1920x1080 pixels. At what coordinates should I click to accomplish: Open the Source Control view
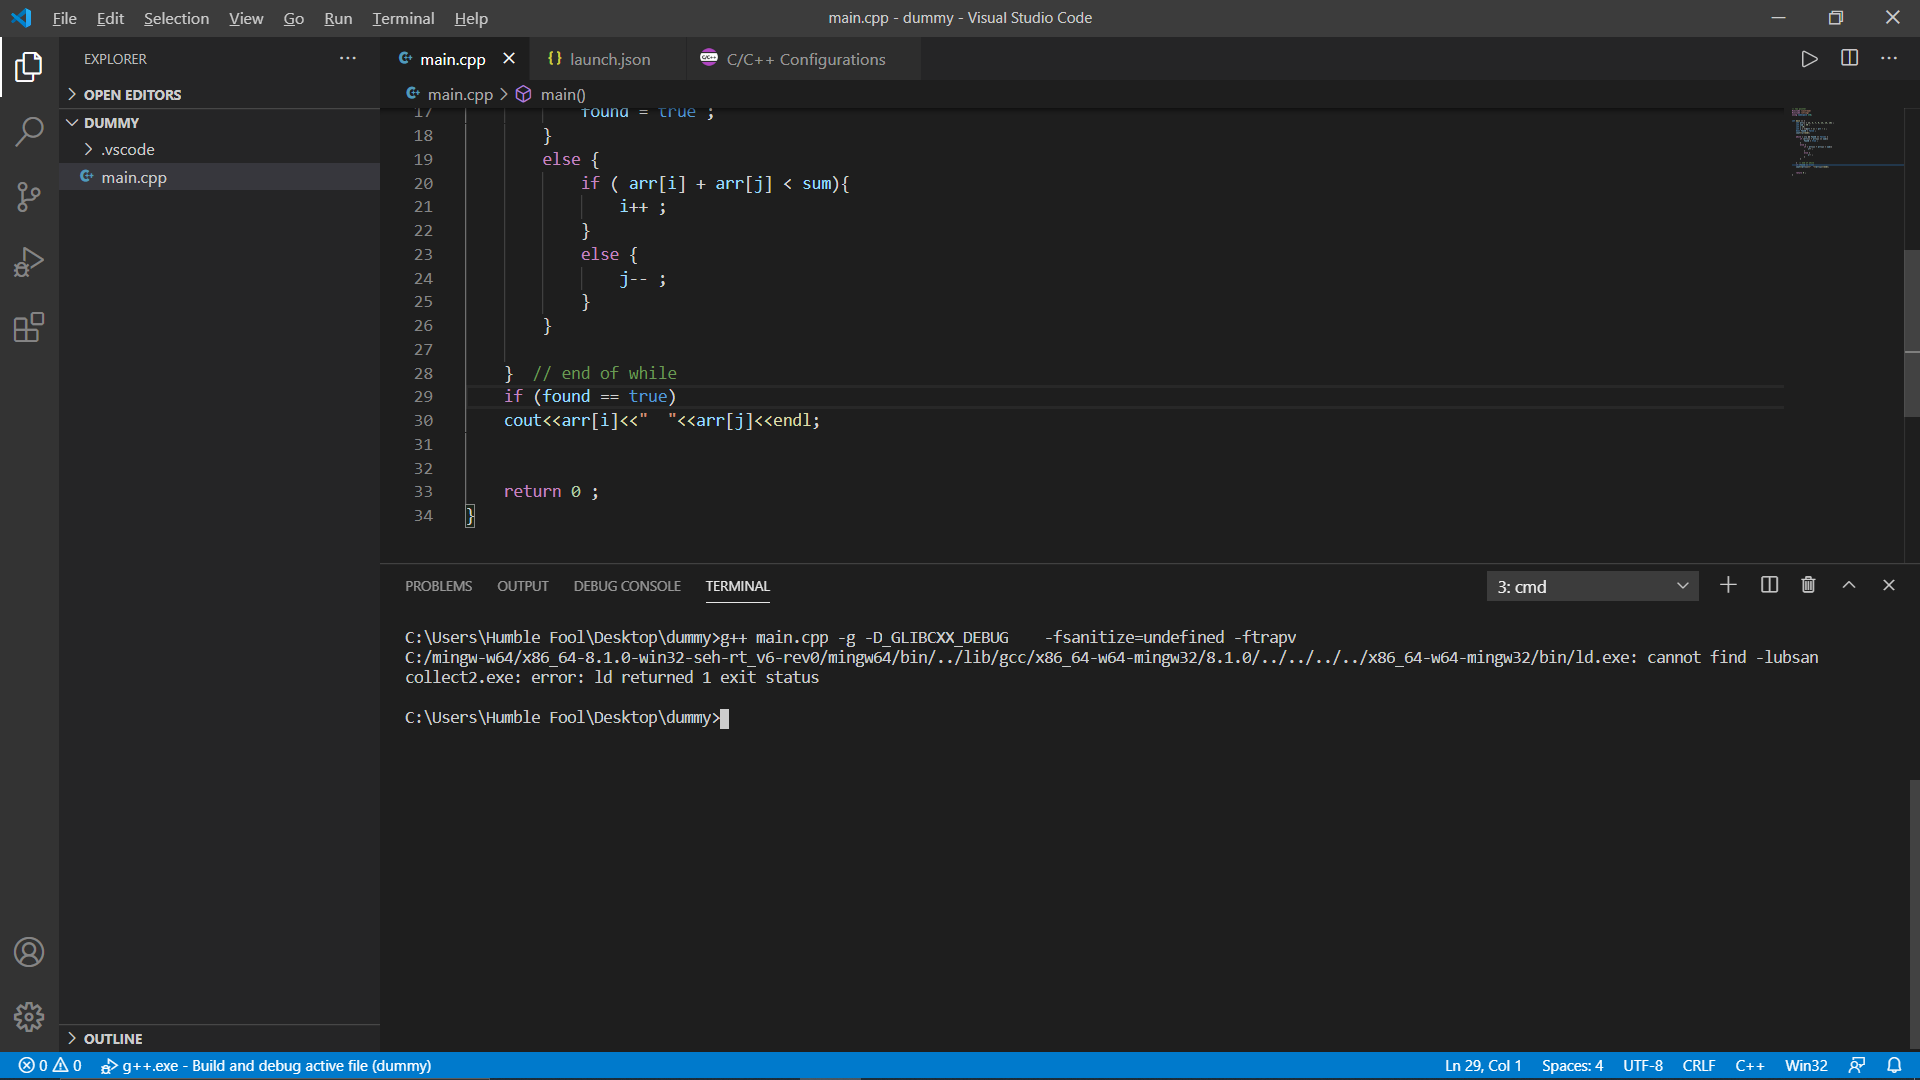[29, 196]
